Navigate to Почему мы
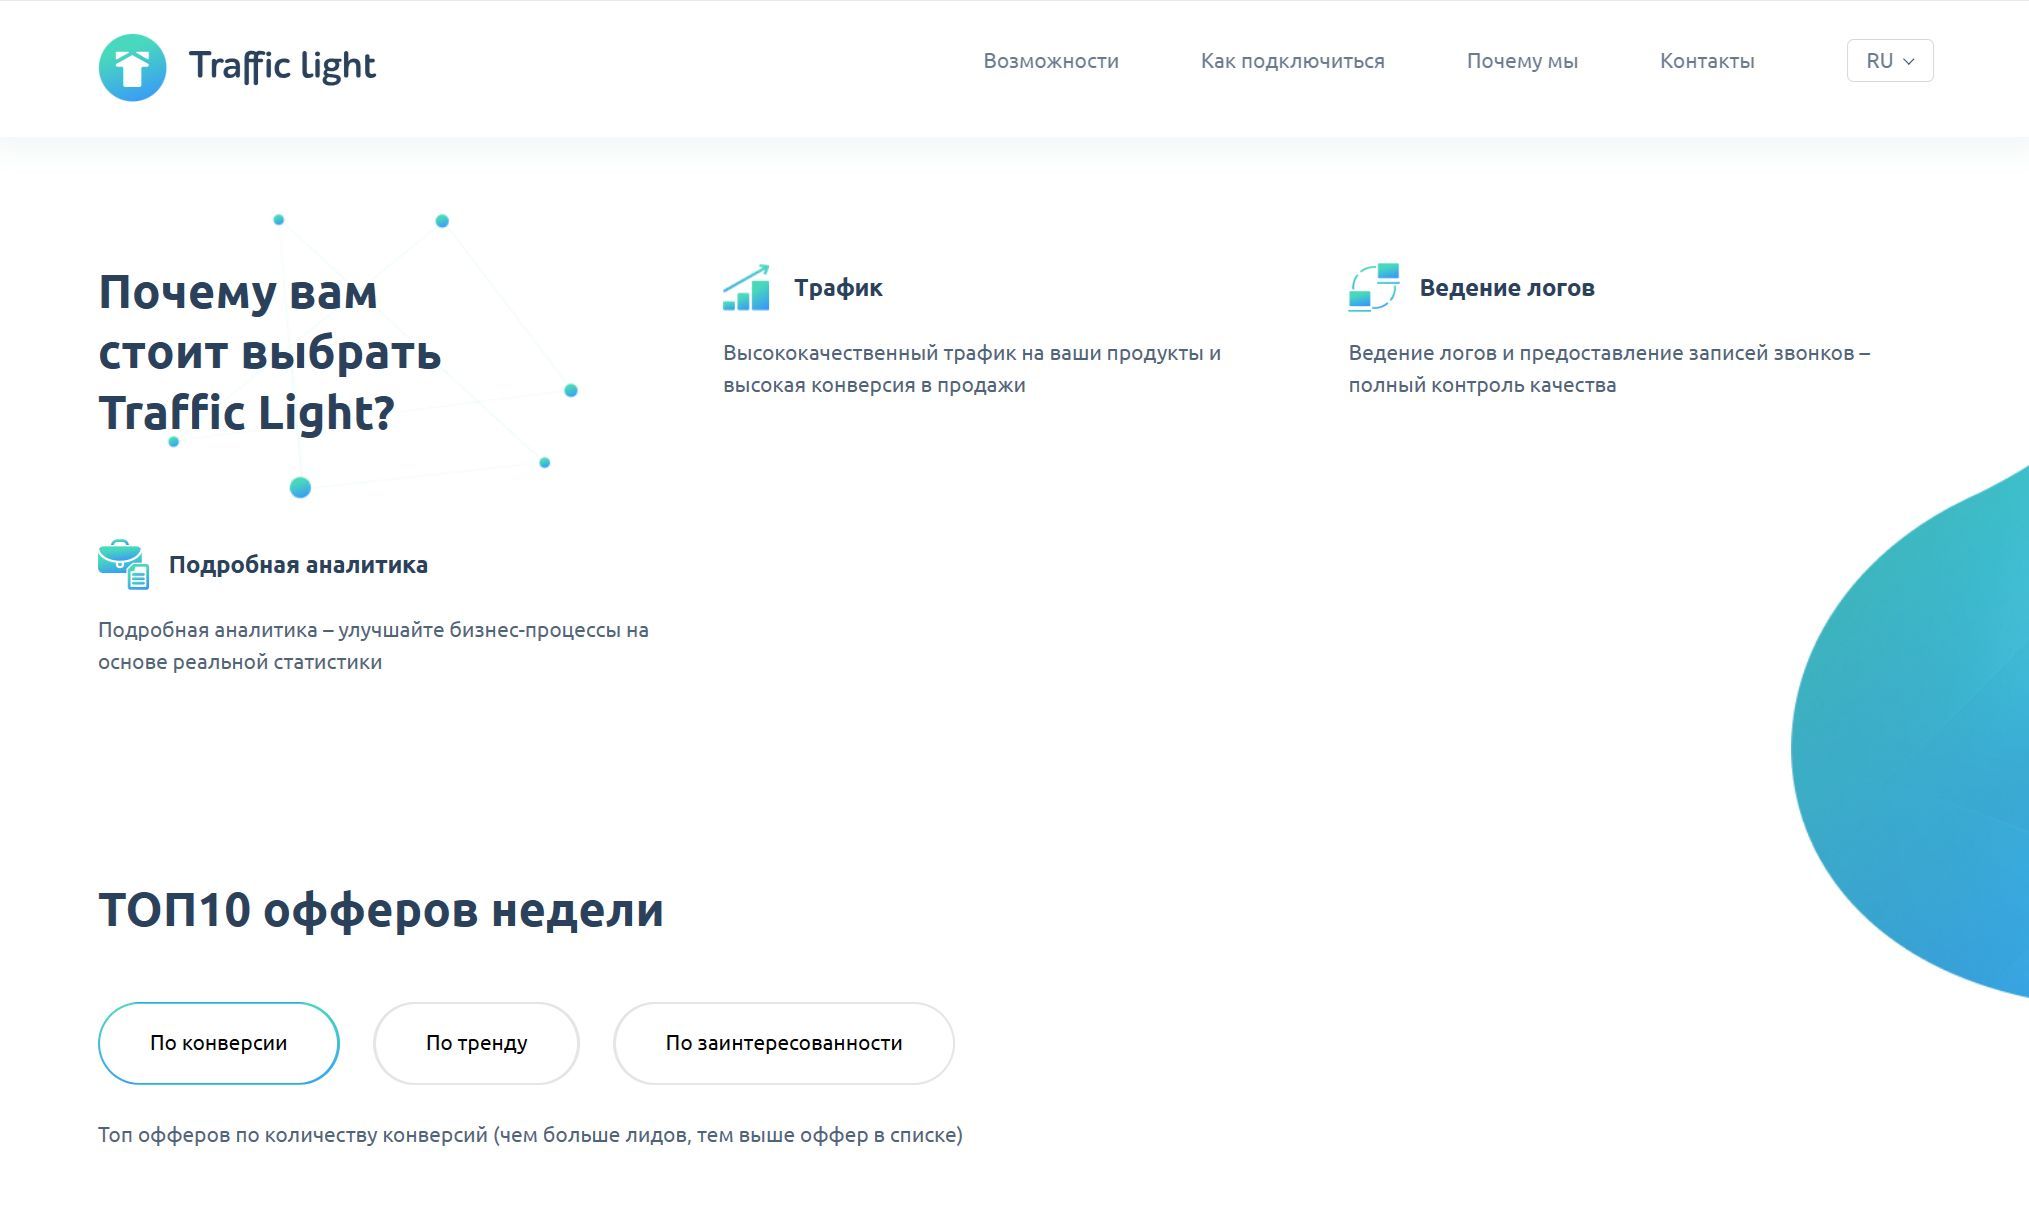Image resolution: width=2029 pixels, height=1212 pixels. pyautogui.click(x=1521, y=61)
